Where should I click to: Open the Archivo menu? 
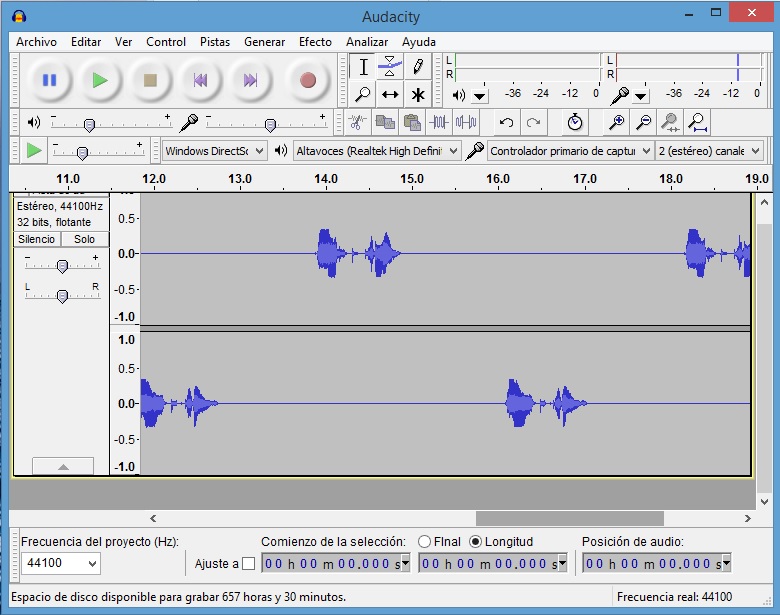pyautogui.click(x=36, y=42)
